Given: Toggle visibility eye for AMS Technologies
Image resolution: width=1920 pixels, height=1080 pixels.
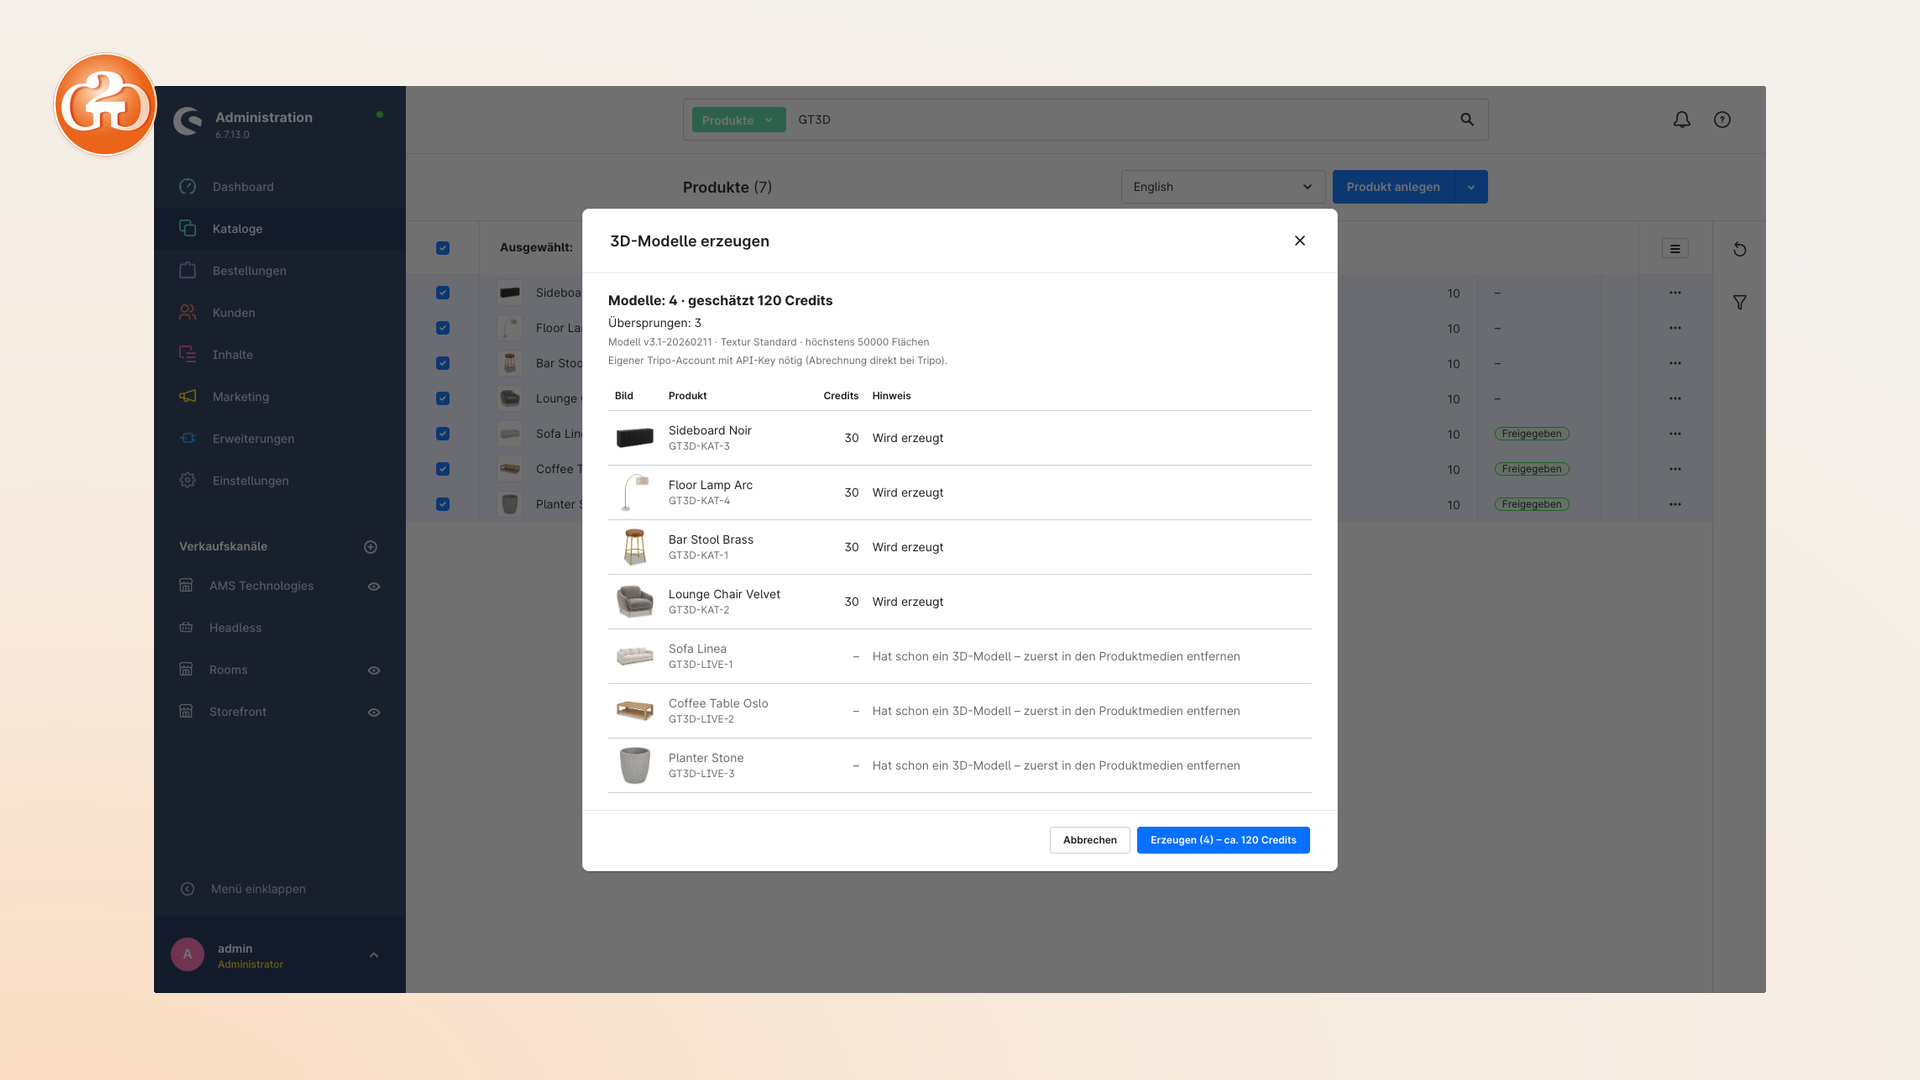Looking at the screenshot, I should (374, 587).
